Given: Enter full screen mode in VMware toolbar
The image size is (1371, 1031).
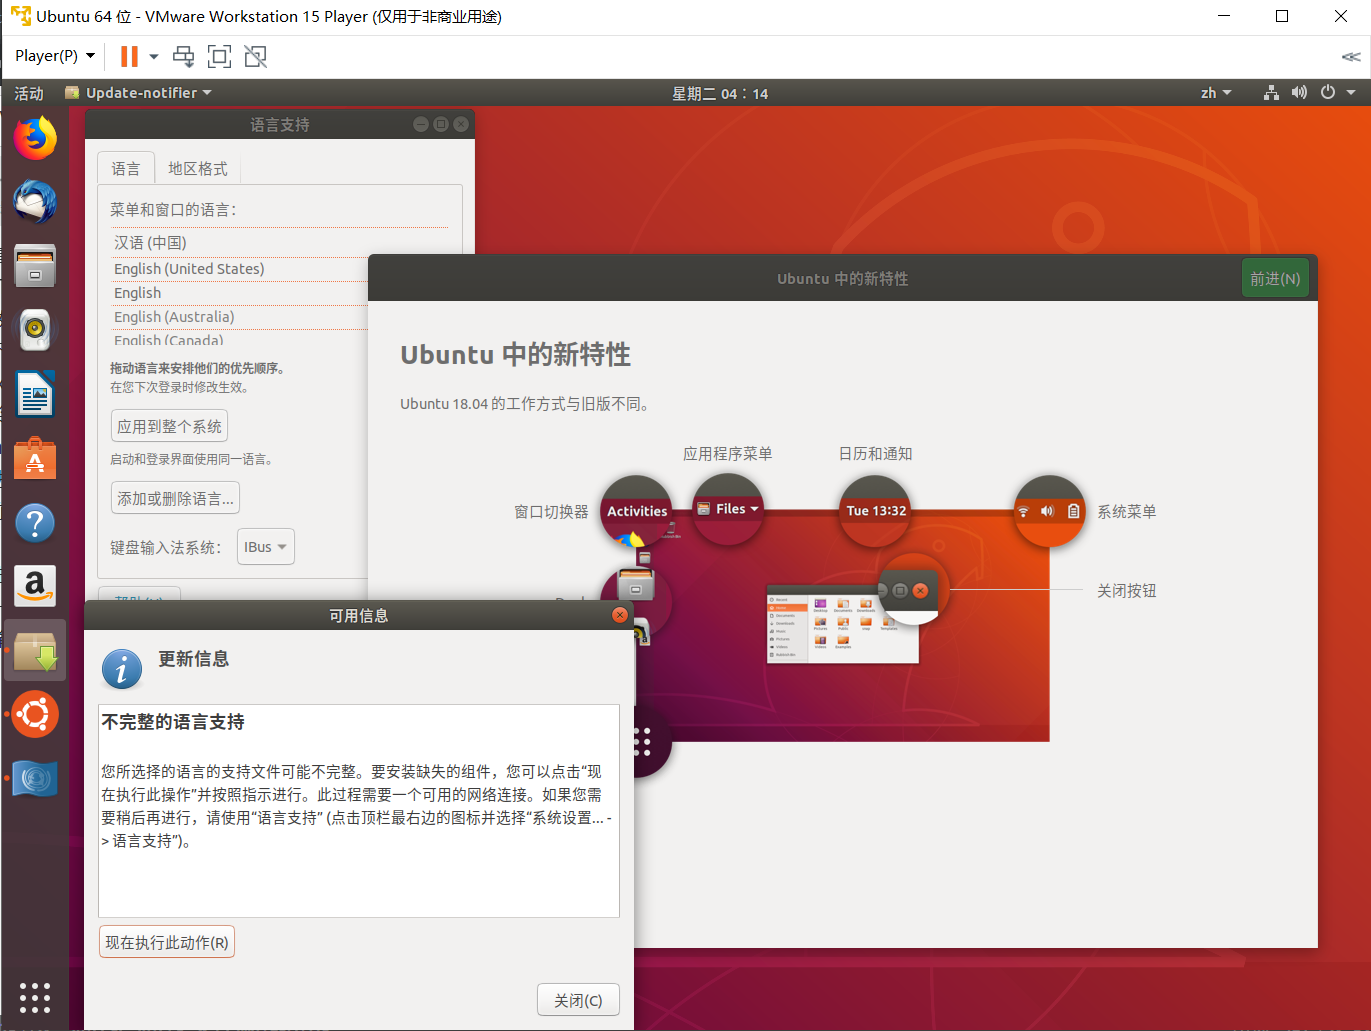Looking at the screenshot, I should click(219, 56).
